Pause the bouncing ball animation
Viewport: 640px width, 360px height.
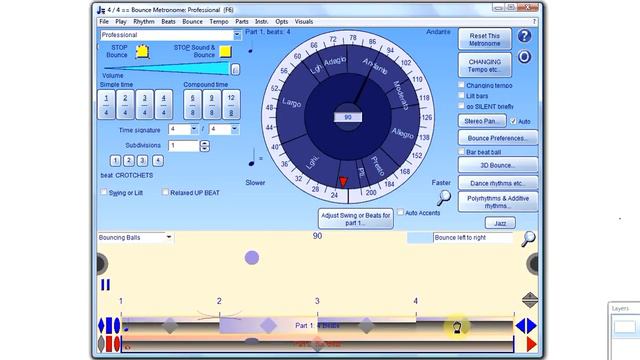[x=105, y=284]
